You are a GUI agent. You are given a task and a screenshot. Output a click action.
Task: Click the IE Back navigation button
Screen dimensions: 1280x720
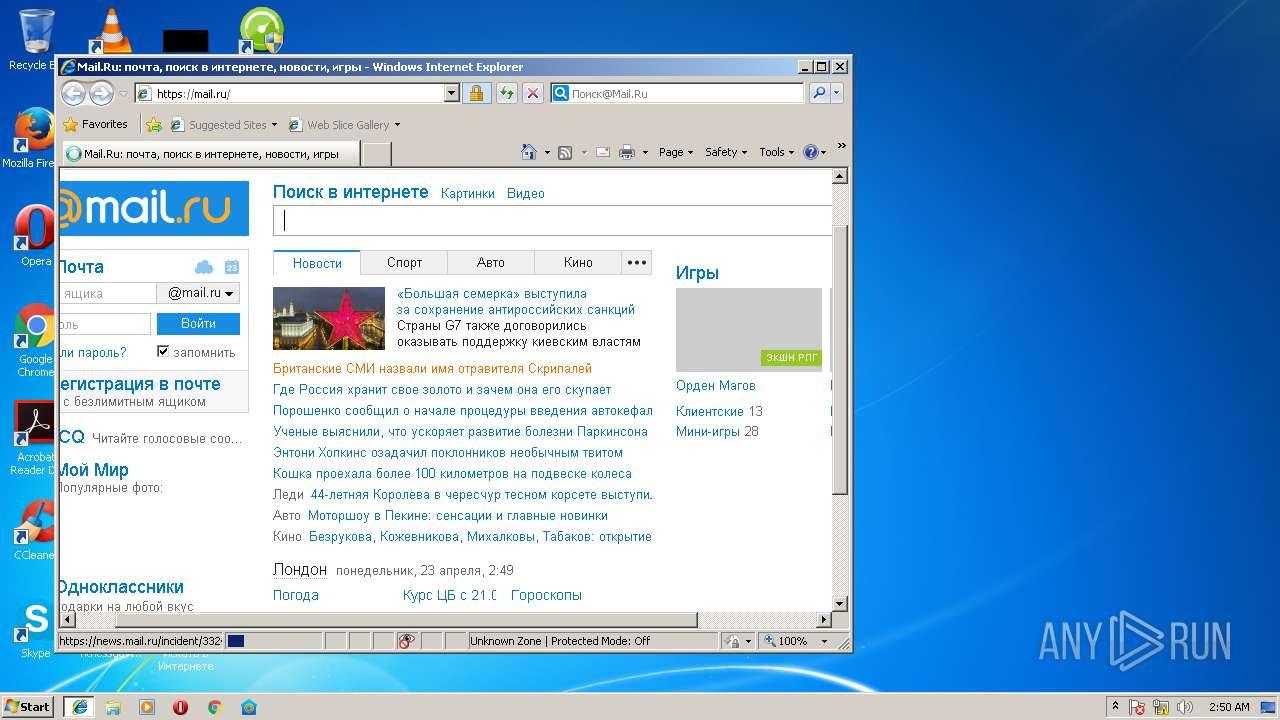click(73, 93)
